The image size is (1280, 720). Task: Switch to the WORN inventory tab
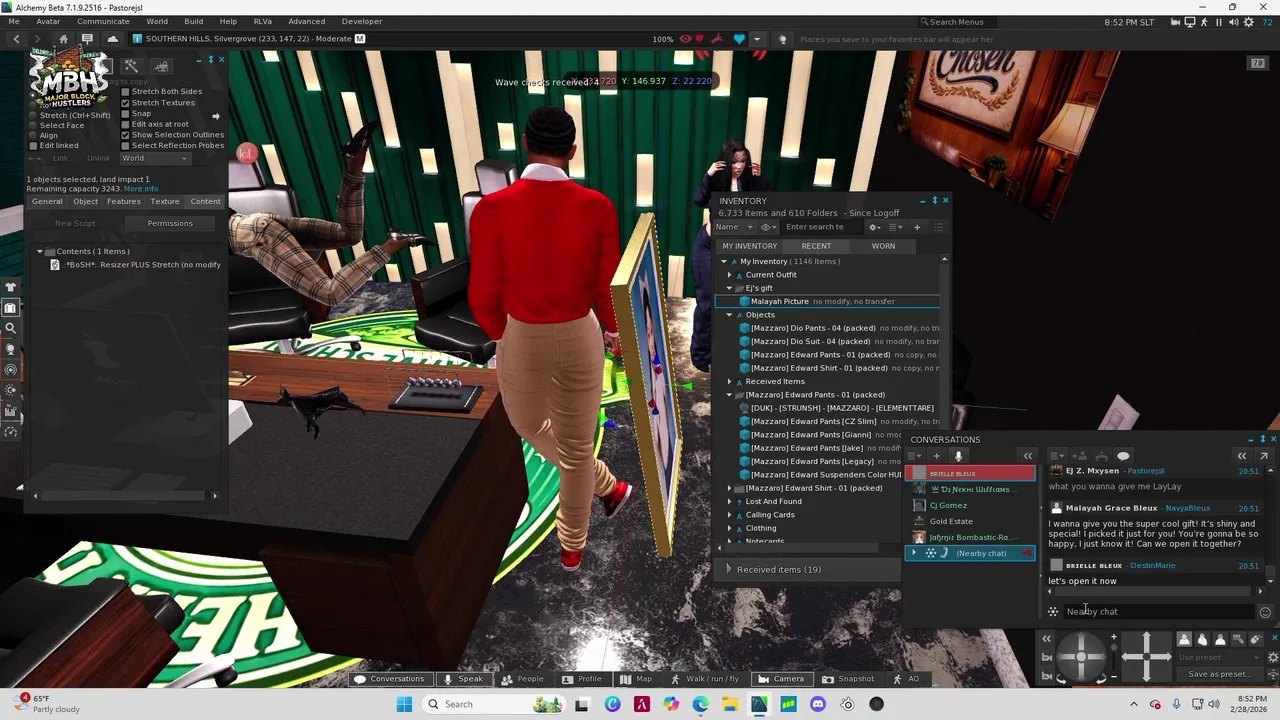883,246
